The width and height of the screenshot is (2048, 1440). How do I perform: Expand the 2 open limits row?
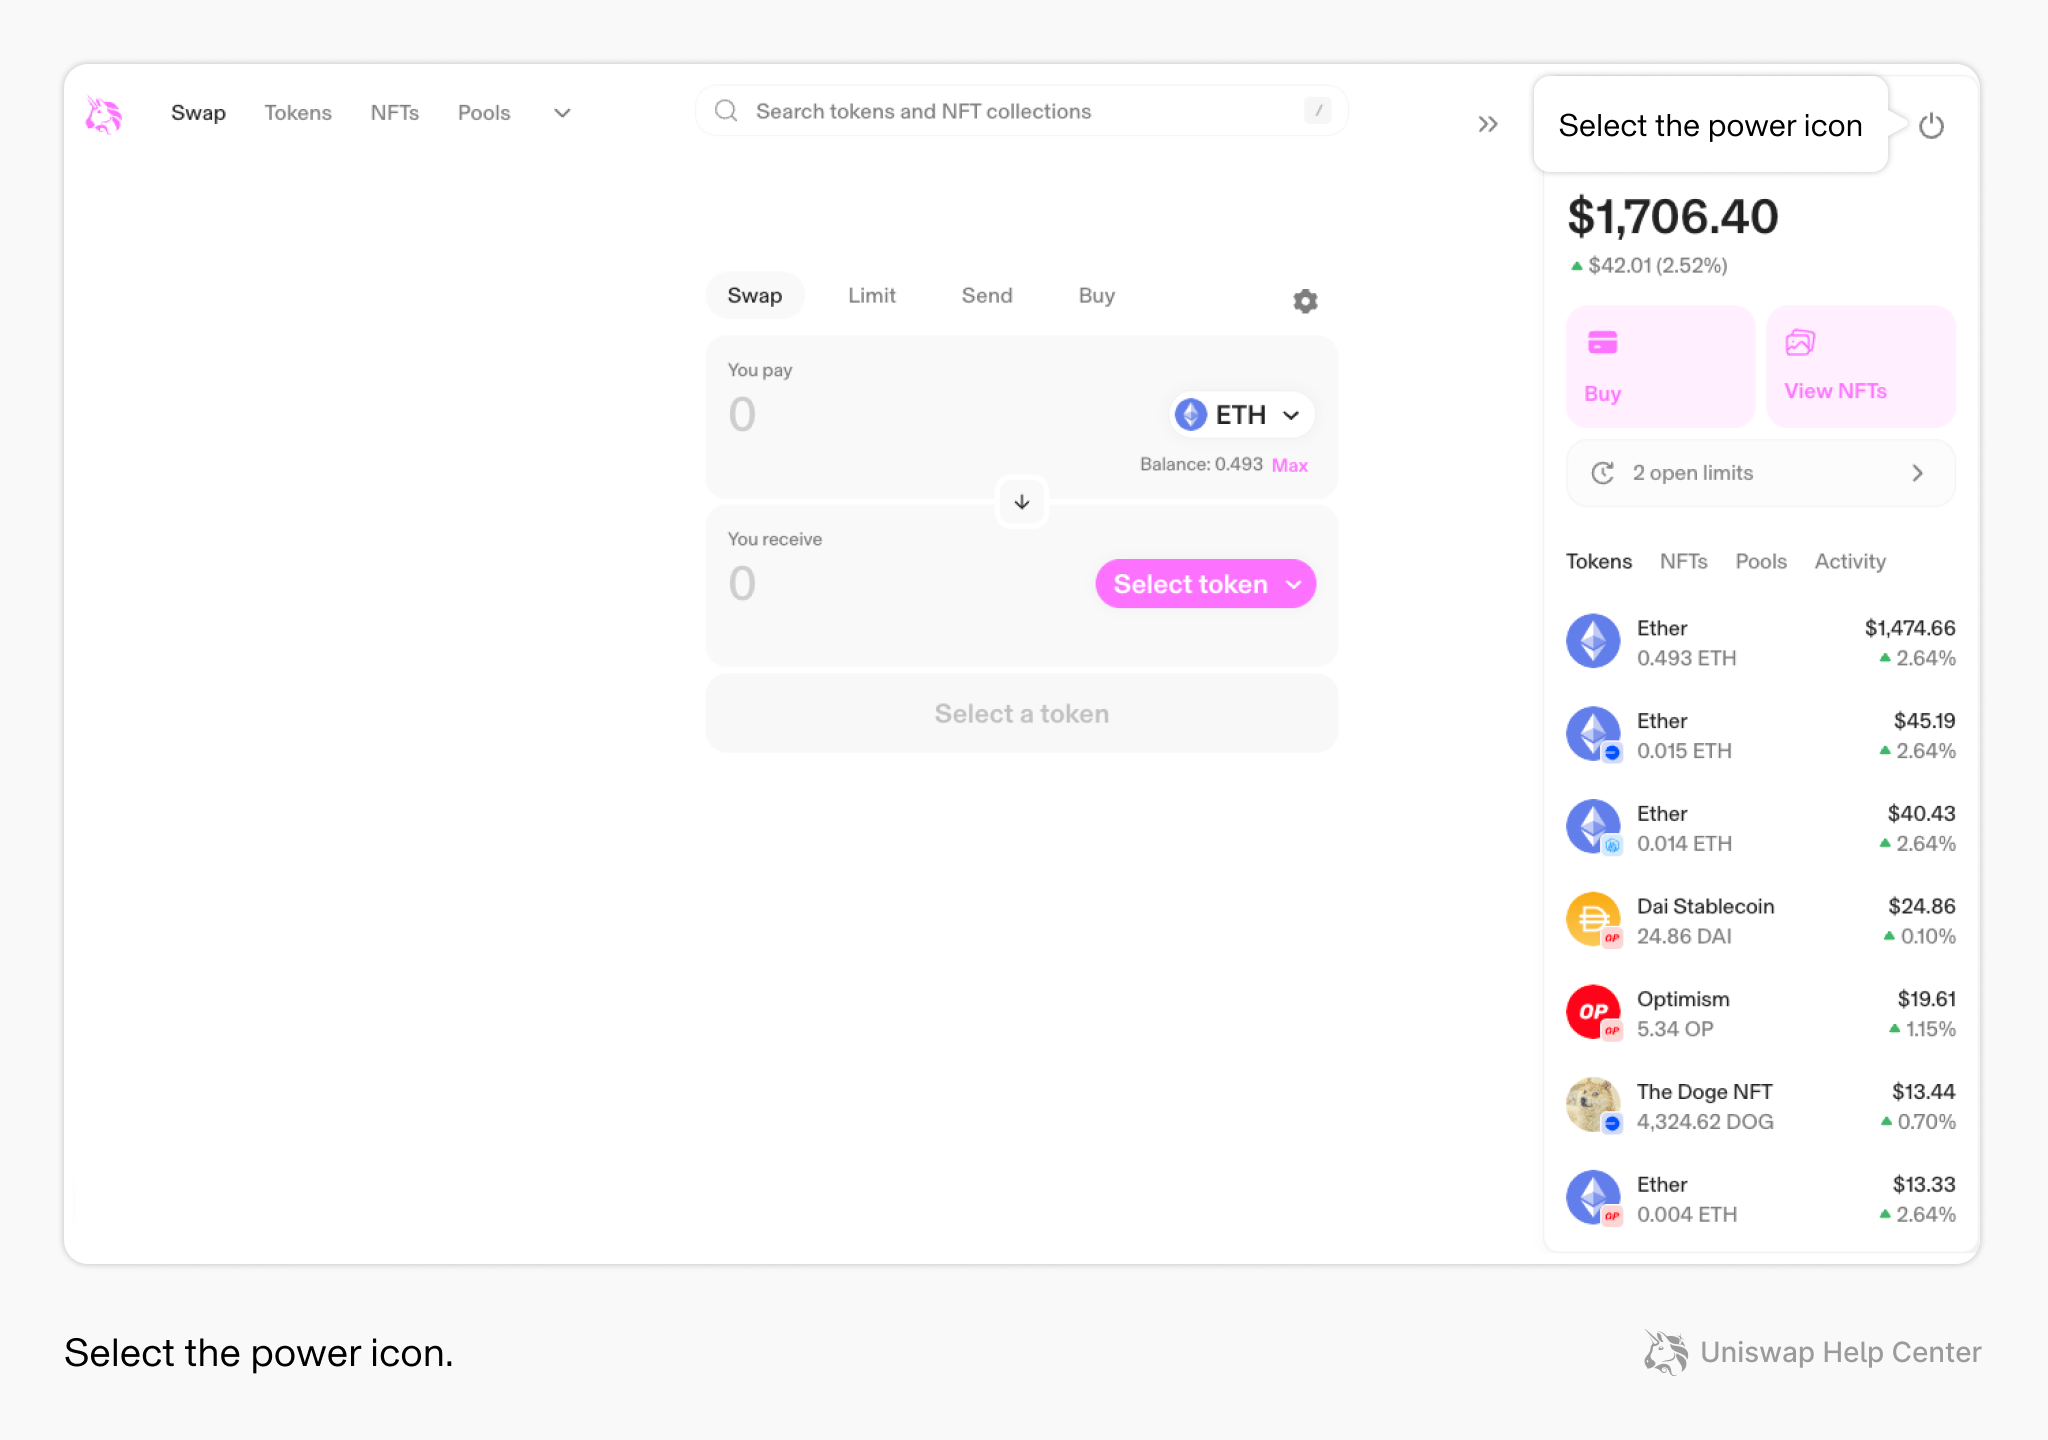click(x=1760, y=473)
